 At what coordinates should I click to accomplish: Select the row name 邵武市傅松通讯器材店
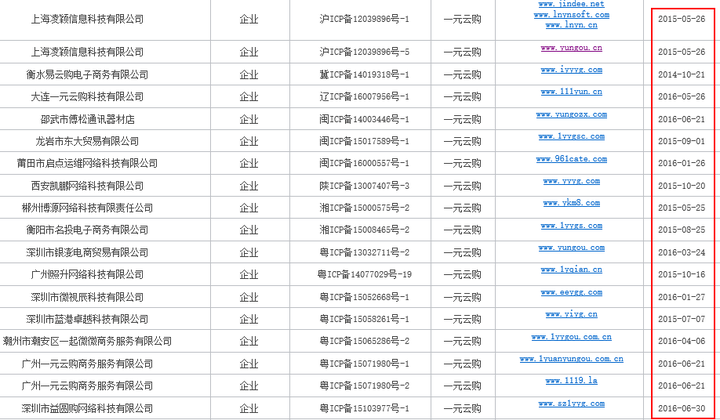[87, 119]
